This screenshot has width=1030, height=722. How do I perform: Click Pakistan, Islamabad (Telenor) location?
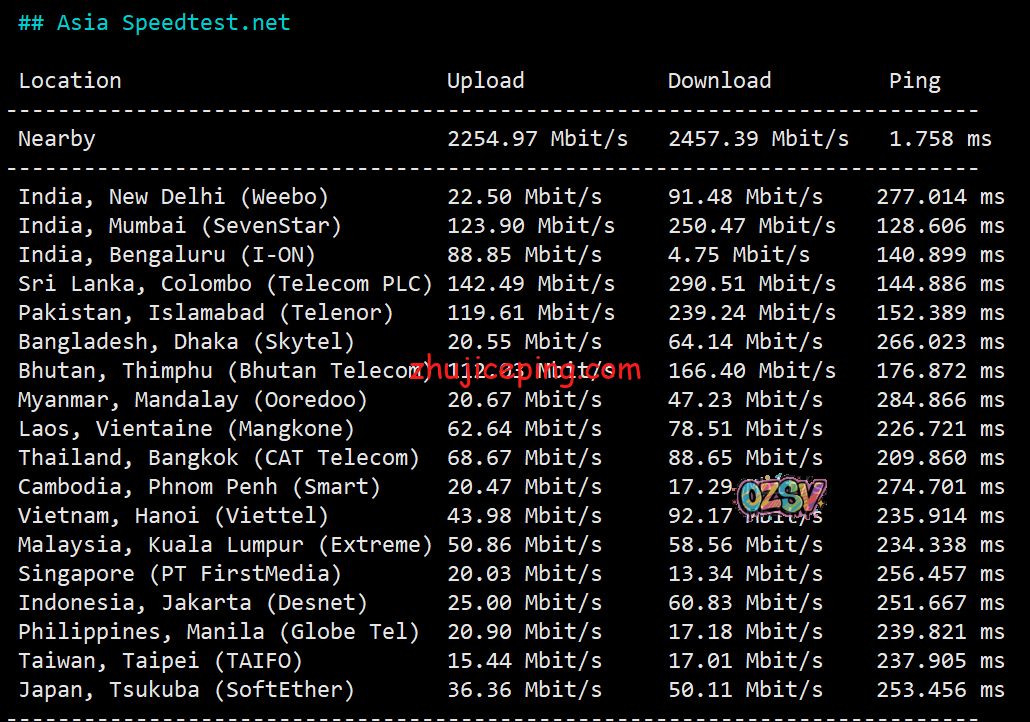click(206, 313)
